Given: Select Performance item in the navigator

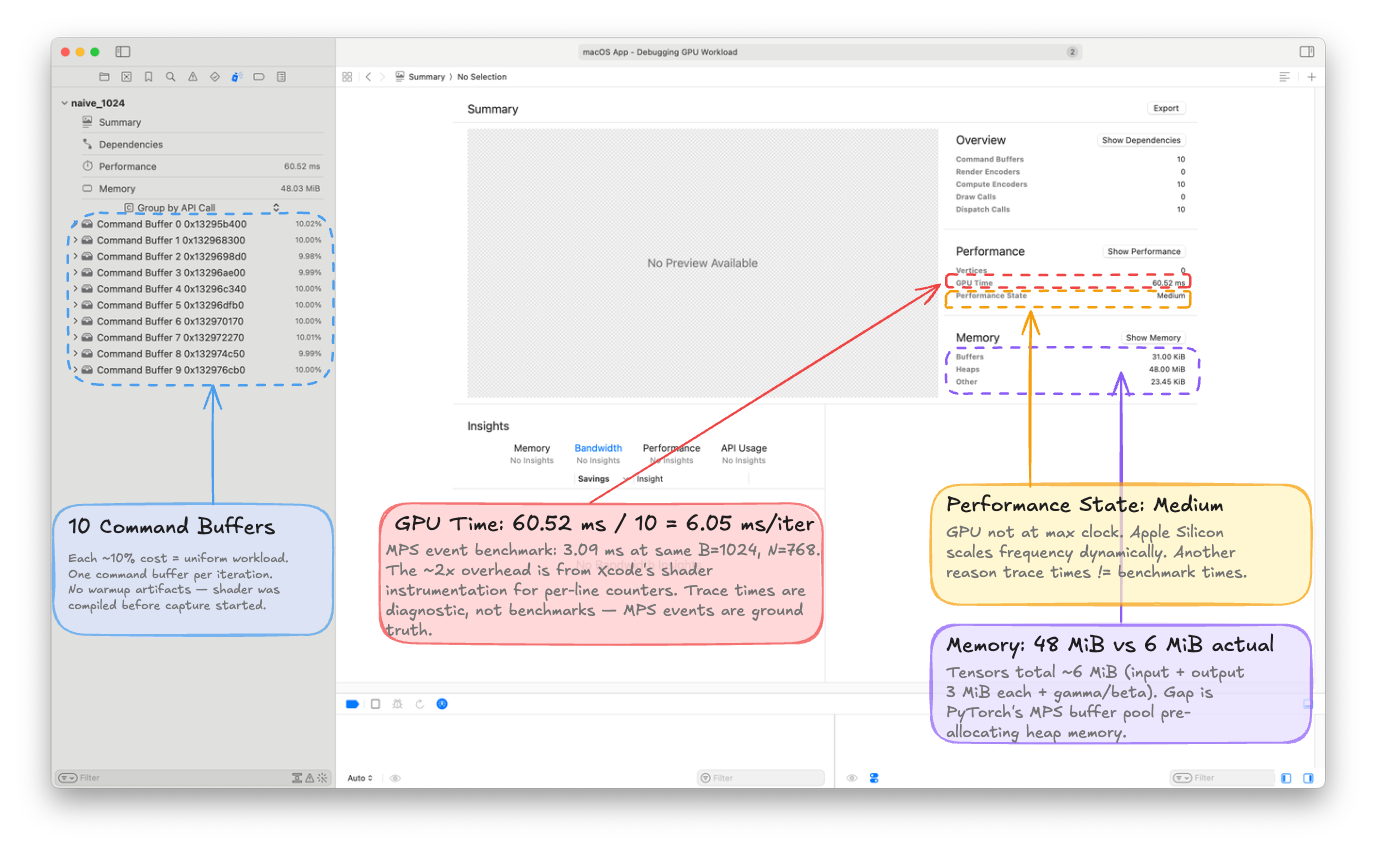Looking at the screenshot, I should (x=127, y=167).
